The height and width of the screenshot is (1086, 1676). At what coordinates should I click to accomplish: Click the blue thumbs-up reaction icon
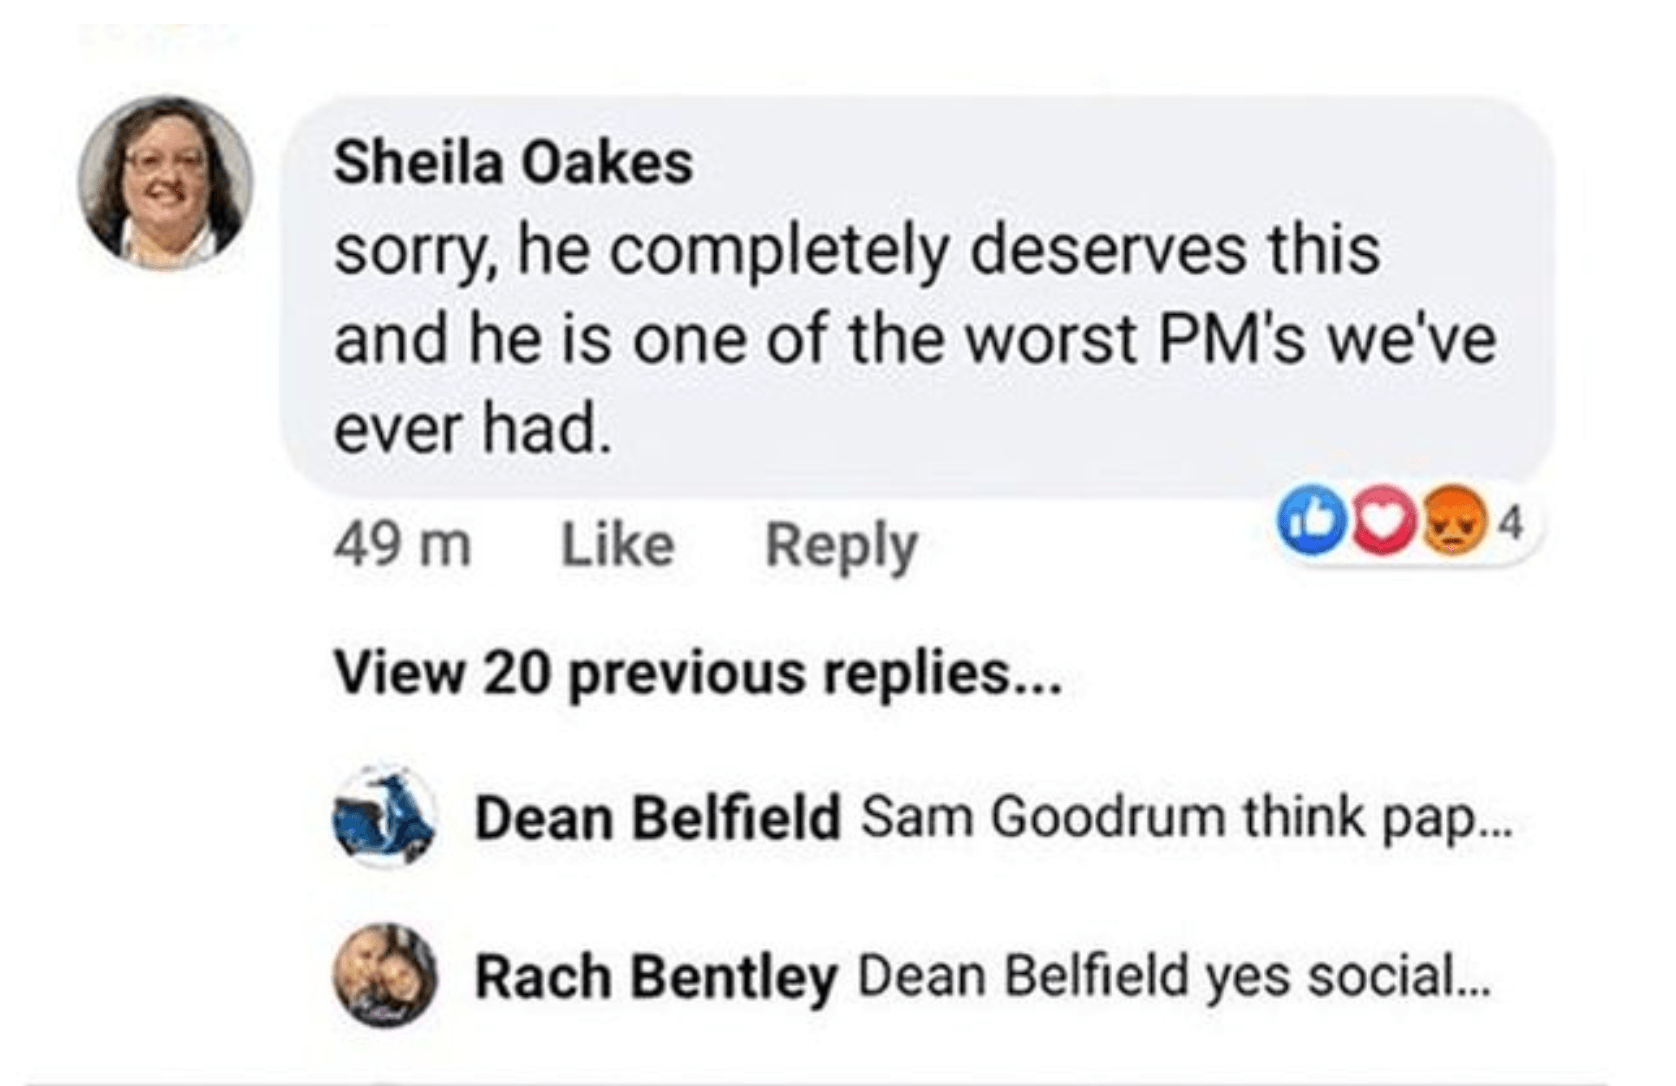pos(1311,521)
